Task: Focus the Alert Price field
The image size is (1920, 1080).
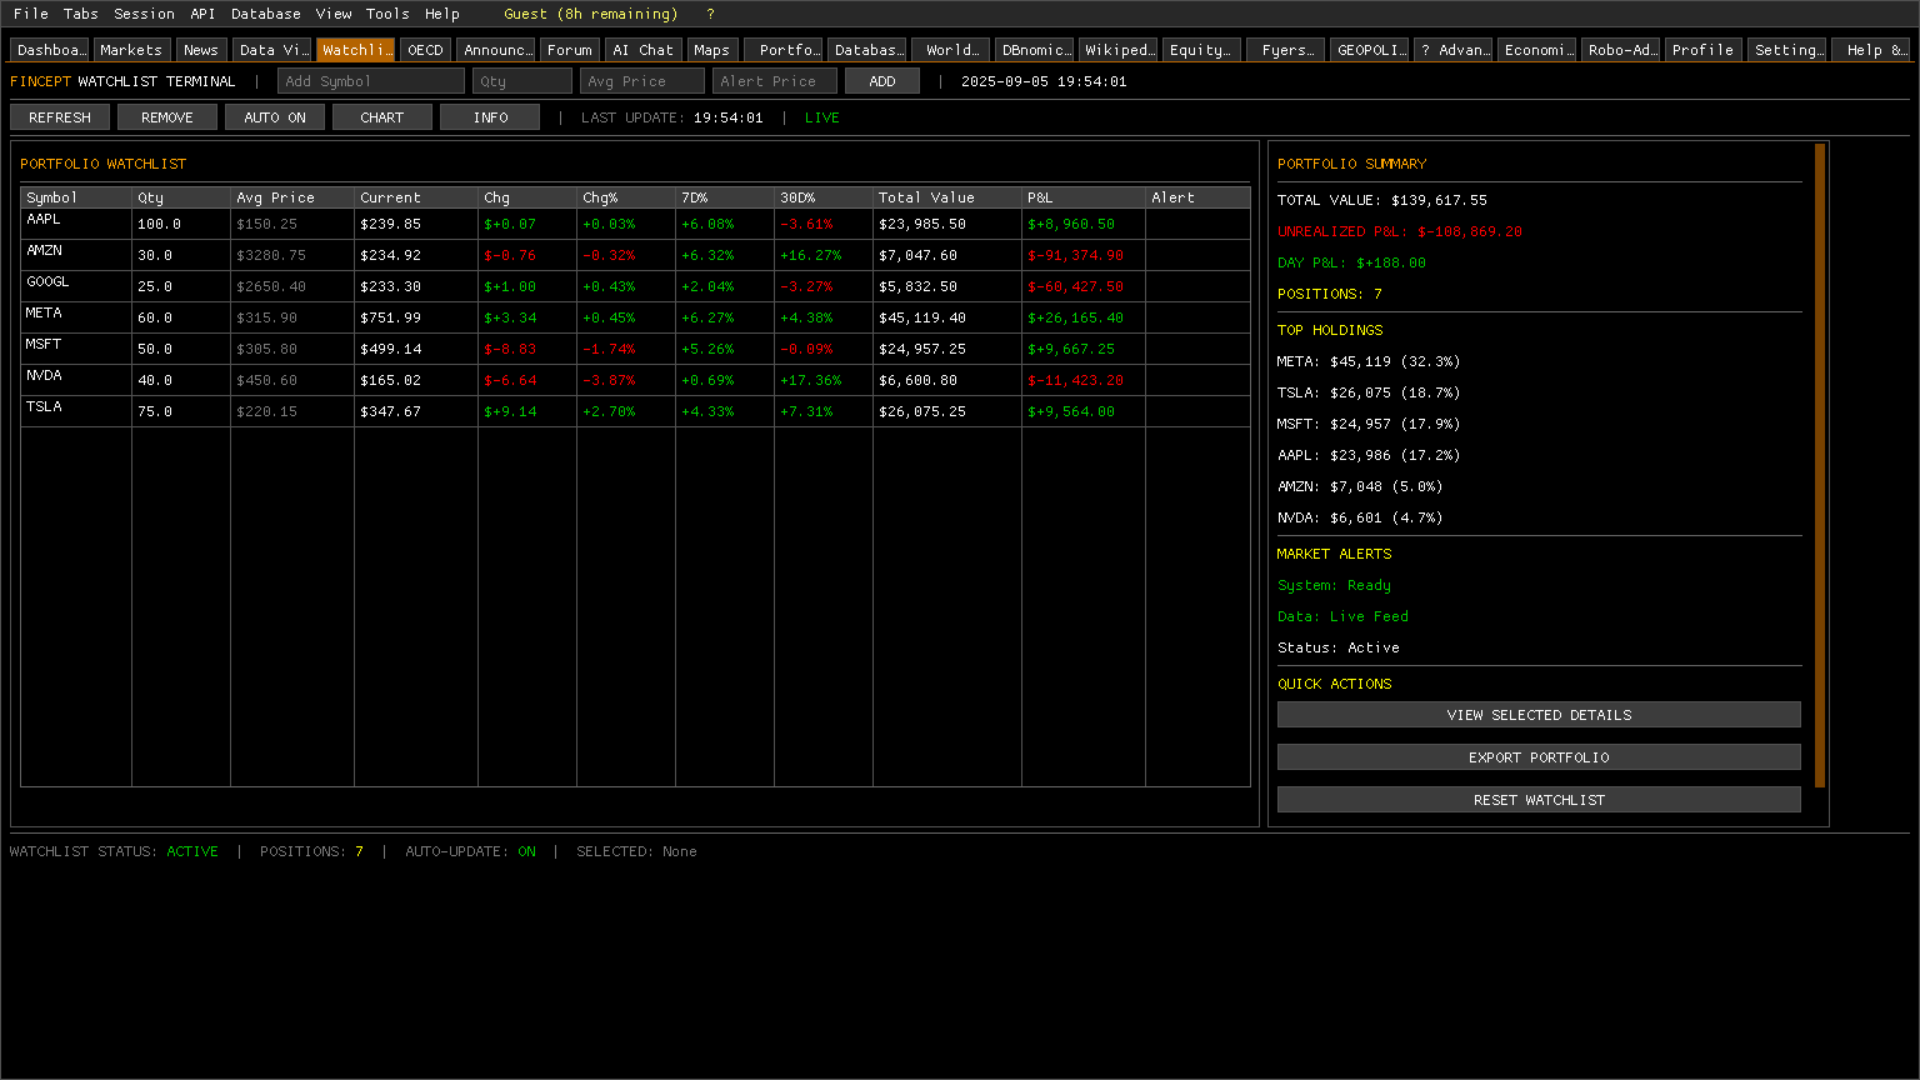Action: (774, 82)
